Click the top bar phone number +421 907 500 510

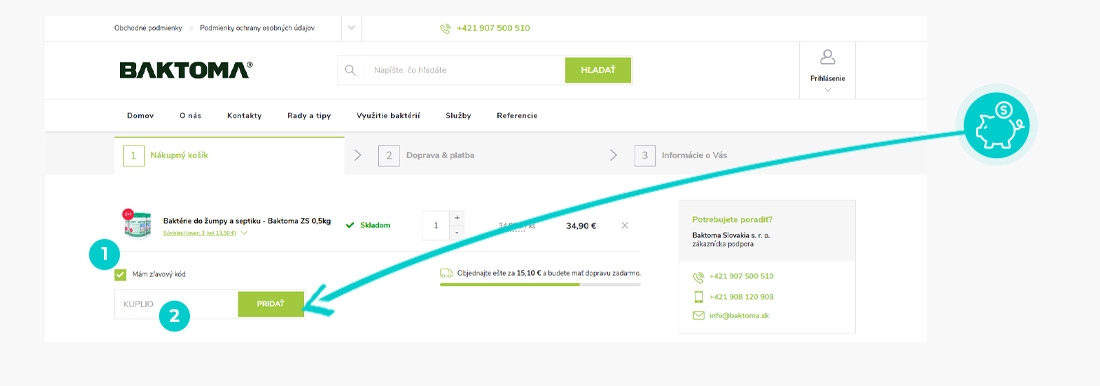coord(493,29)
